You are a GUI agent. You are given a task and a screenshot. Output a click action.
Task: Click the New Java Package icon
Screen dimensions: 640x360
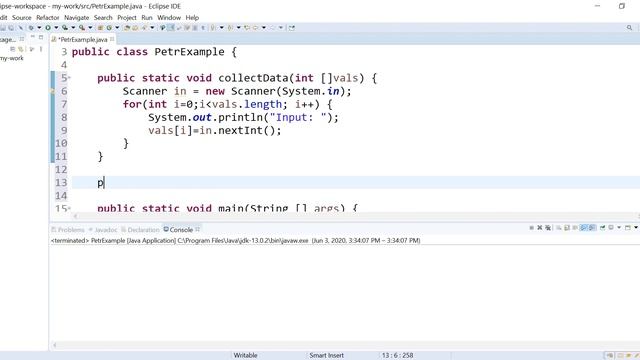(x=100, y=28)
